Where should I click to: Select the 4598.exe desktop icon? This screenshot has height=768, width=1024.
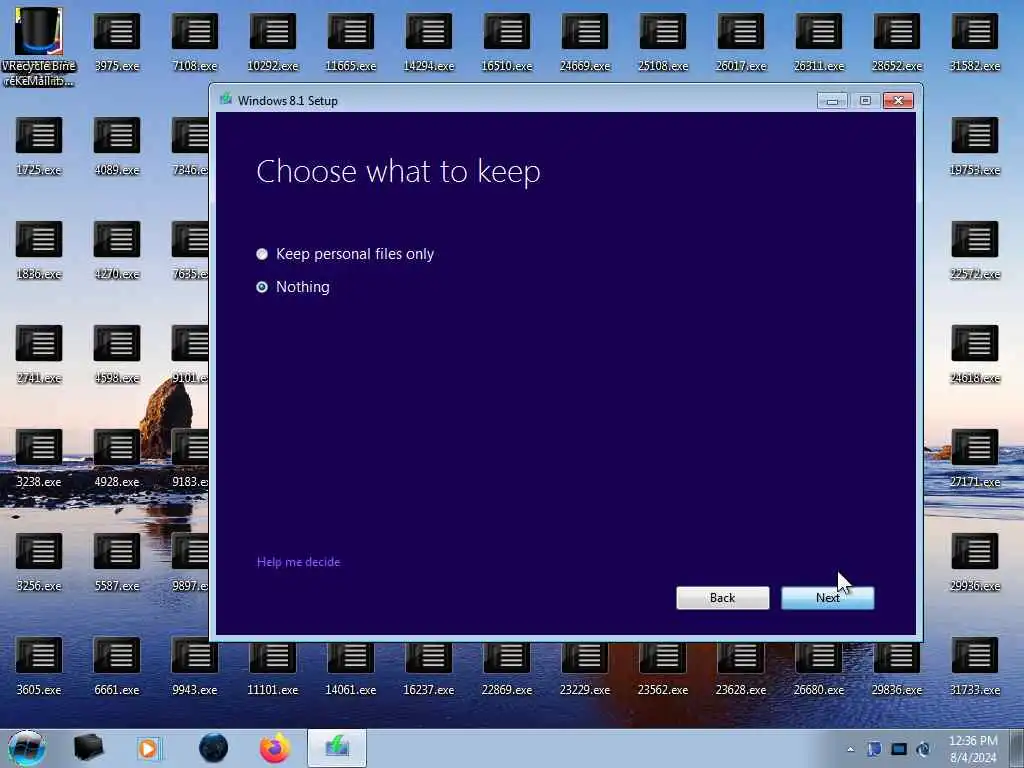tap(117, 355)
